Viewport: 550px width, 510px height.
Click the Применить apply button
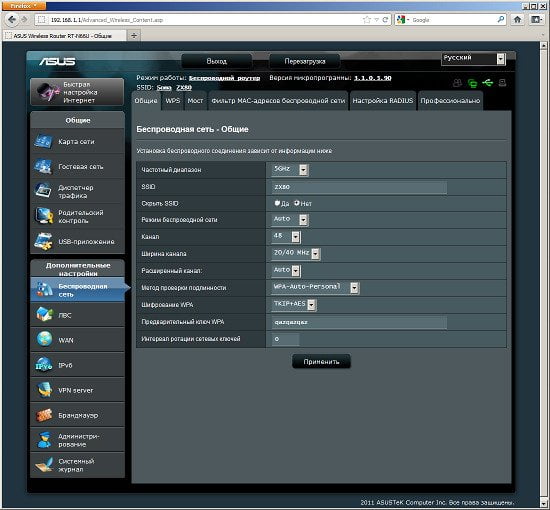pos(321,362)
